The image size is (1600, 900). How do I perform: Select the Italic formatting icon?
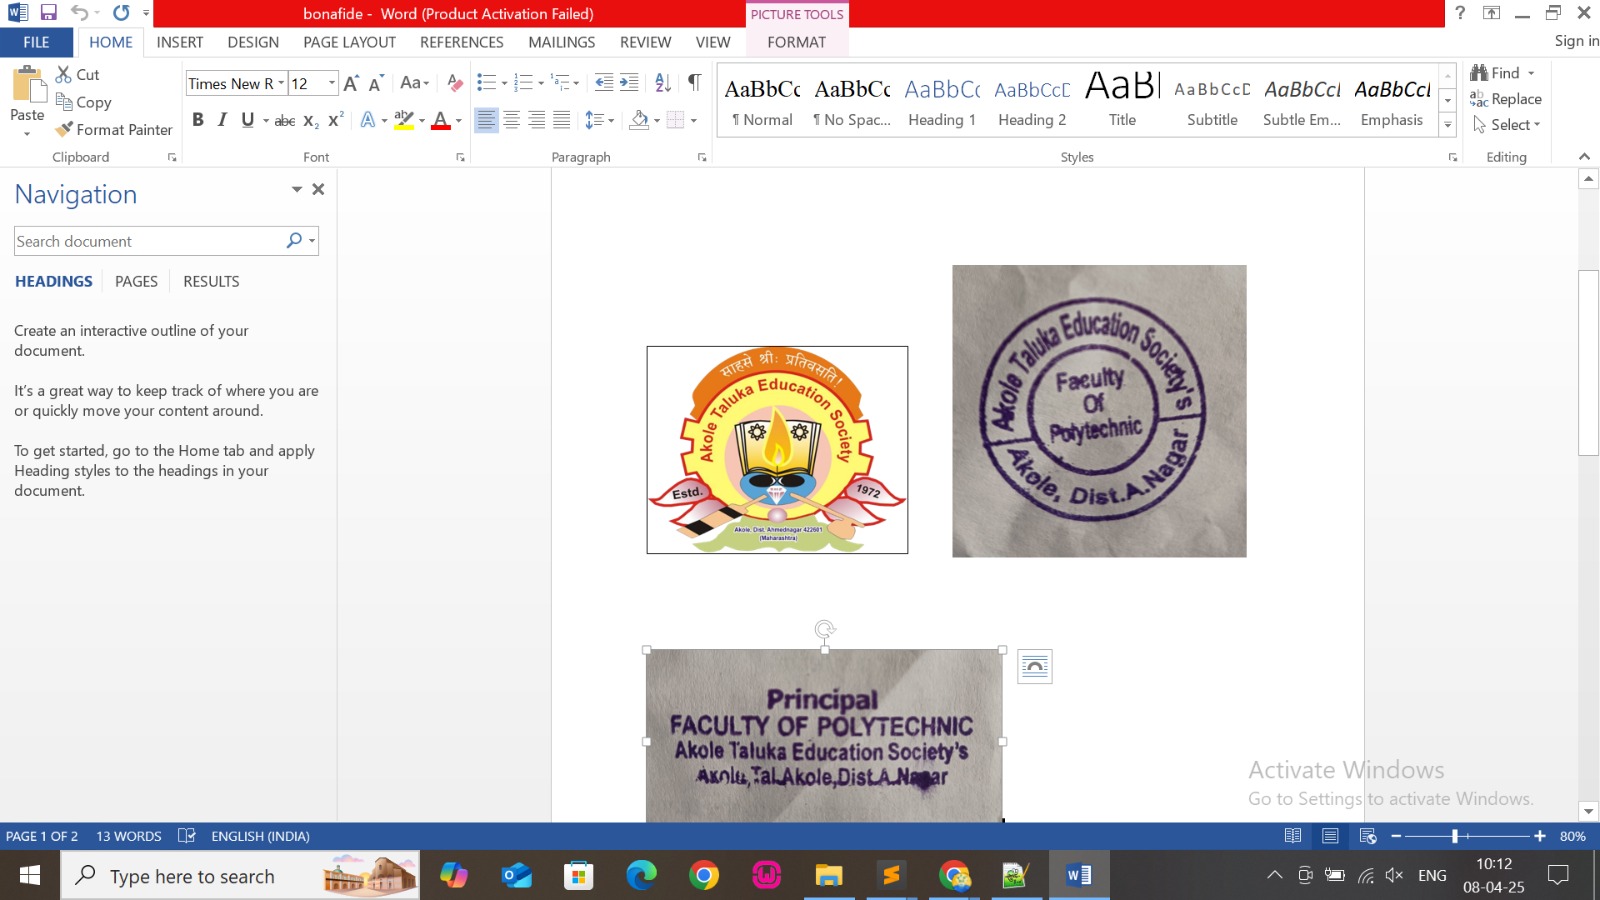point(222,120)
